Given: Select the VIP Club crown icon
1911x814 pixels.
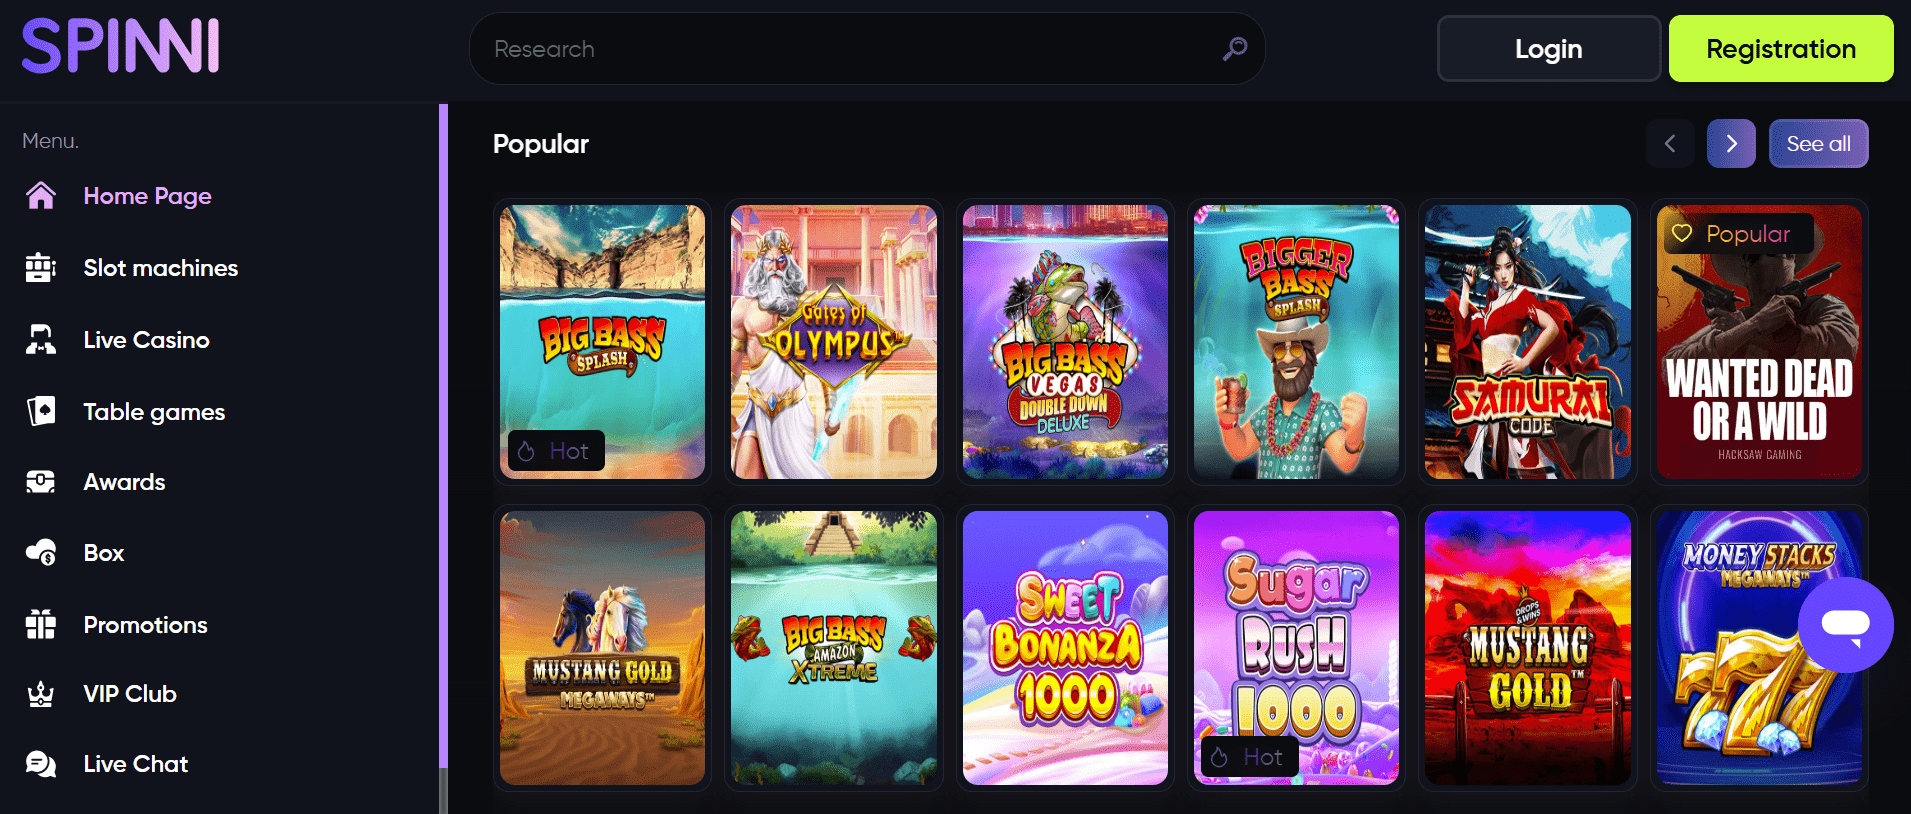Looking at the screenshot, I should 41,694.
